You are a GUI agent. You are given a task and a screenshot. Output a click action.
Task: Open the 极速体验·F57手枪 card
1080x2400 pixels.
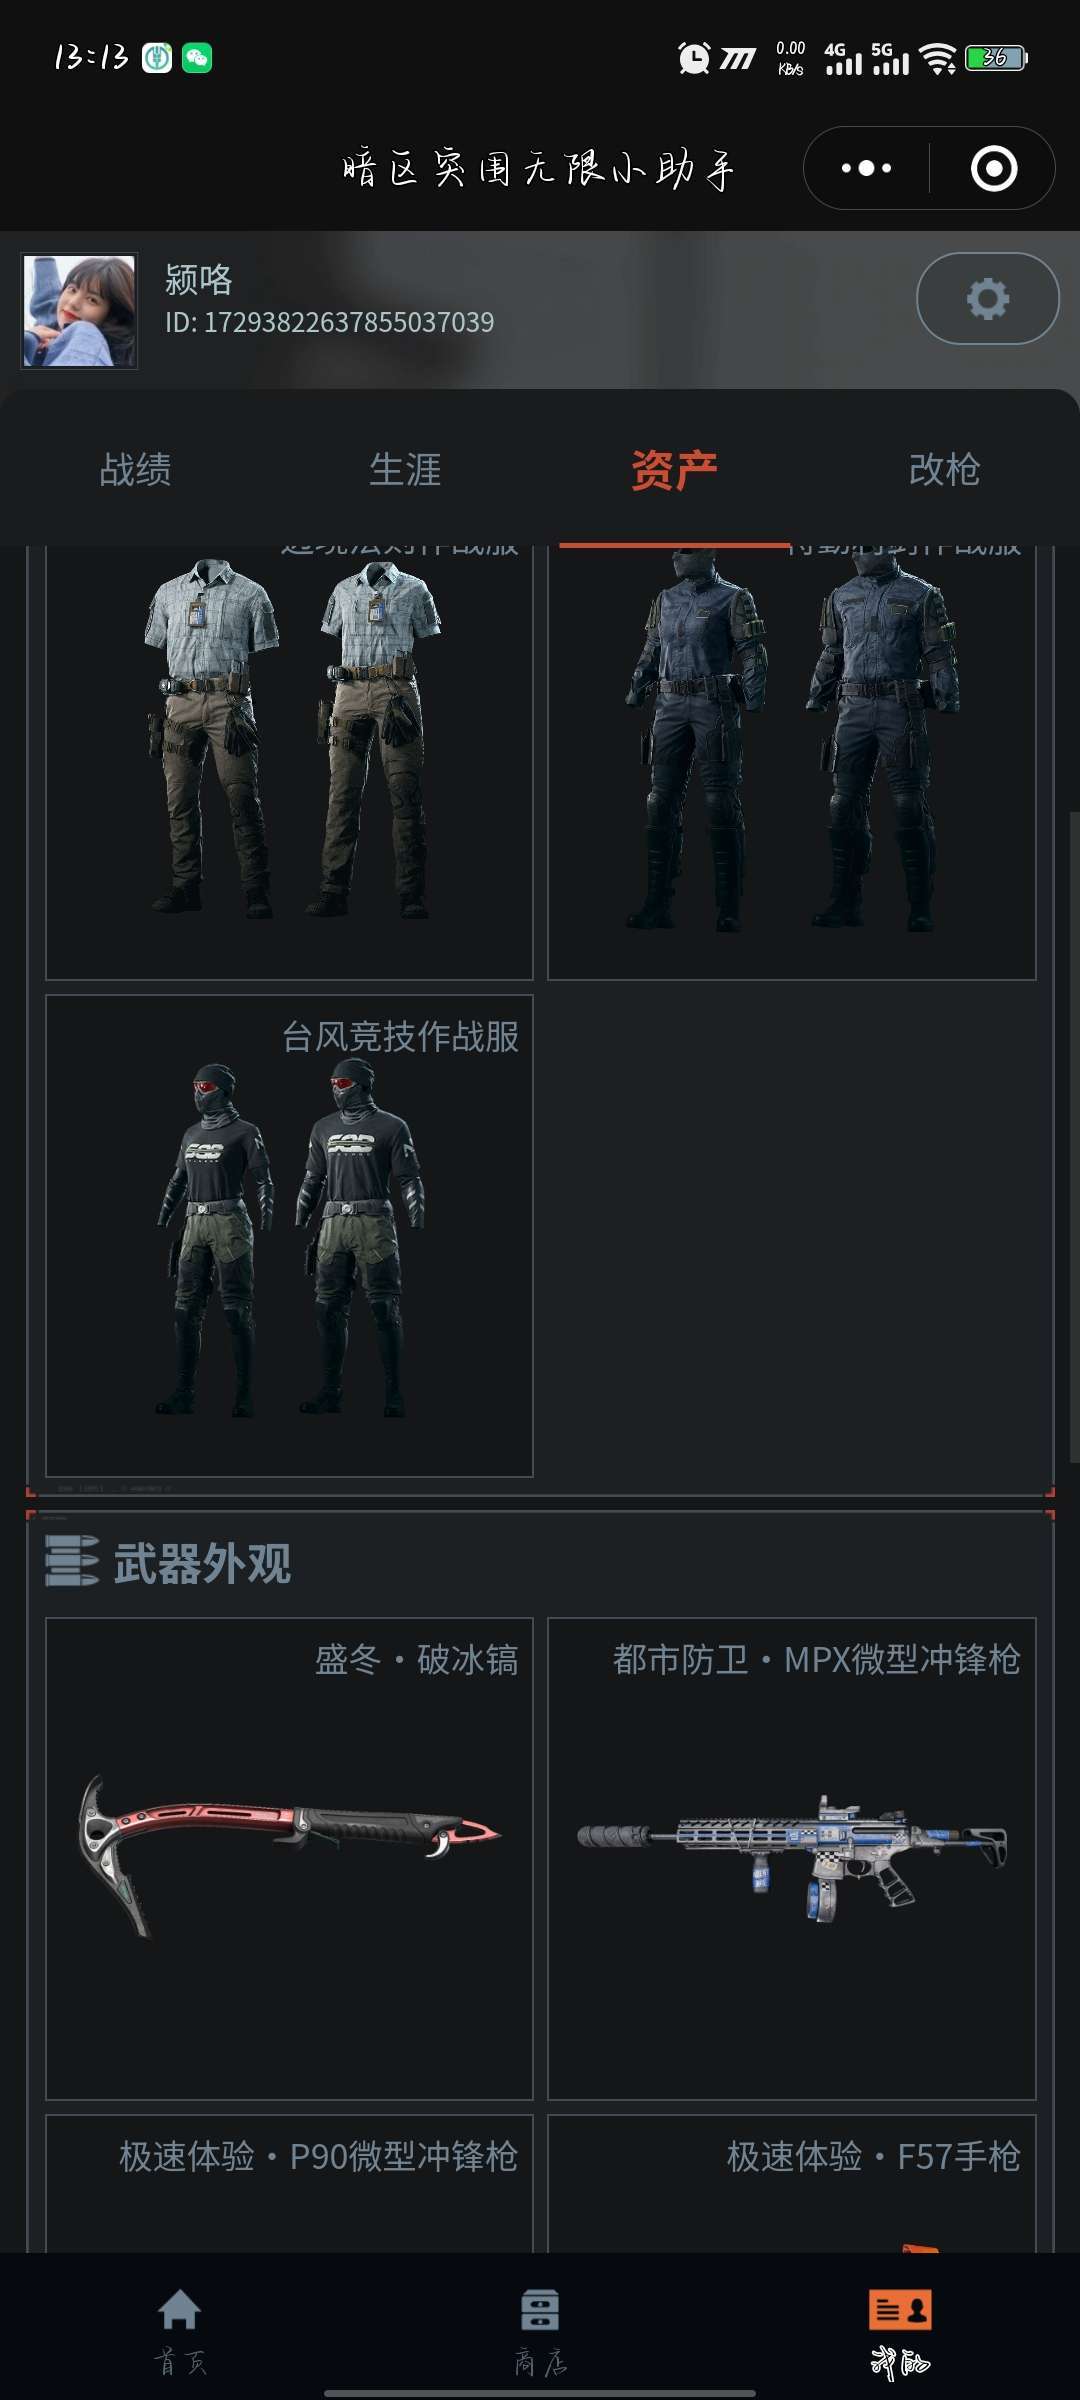(x=792, y=2183)
